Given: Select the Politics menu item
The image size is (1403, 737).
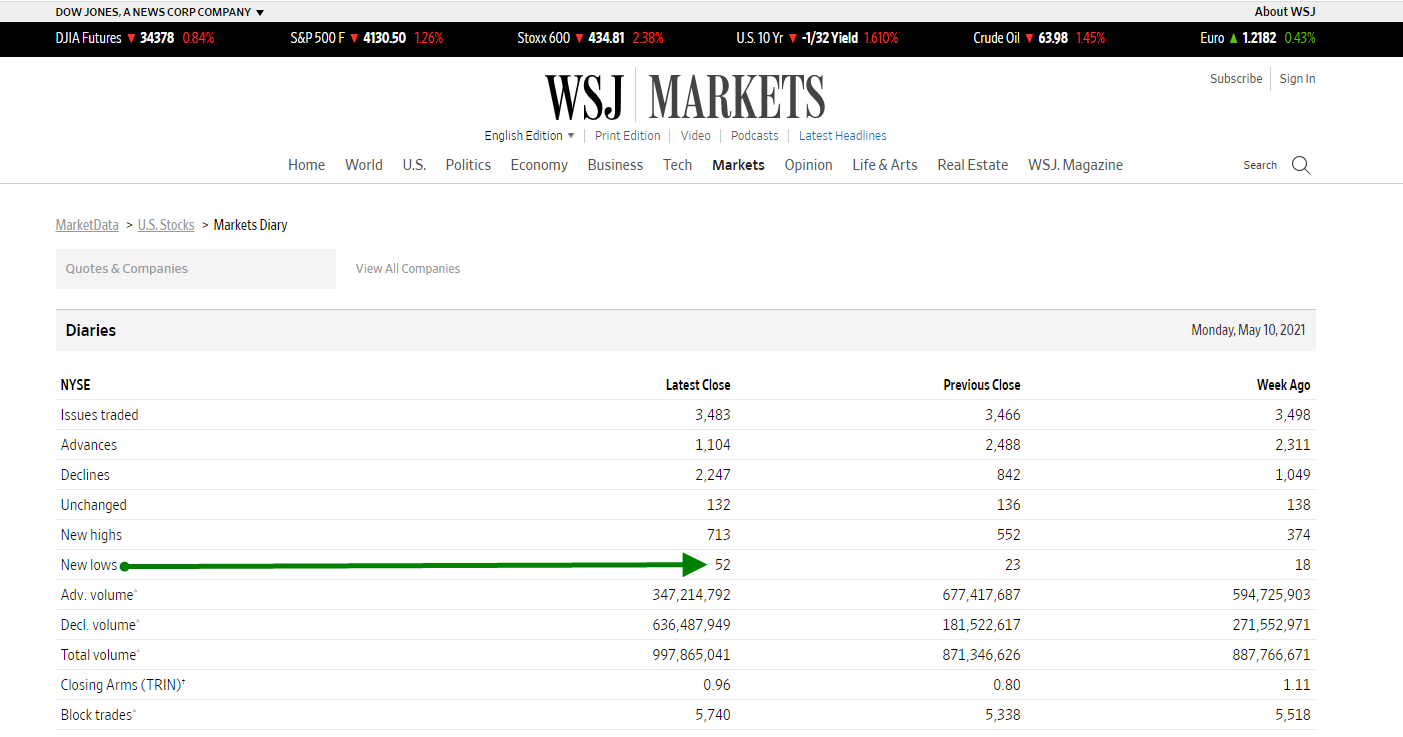Looking at the screenshot, I should point(468,165).
